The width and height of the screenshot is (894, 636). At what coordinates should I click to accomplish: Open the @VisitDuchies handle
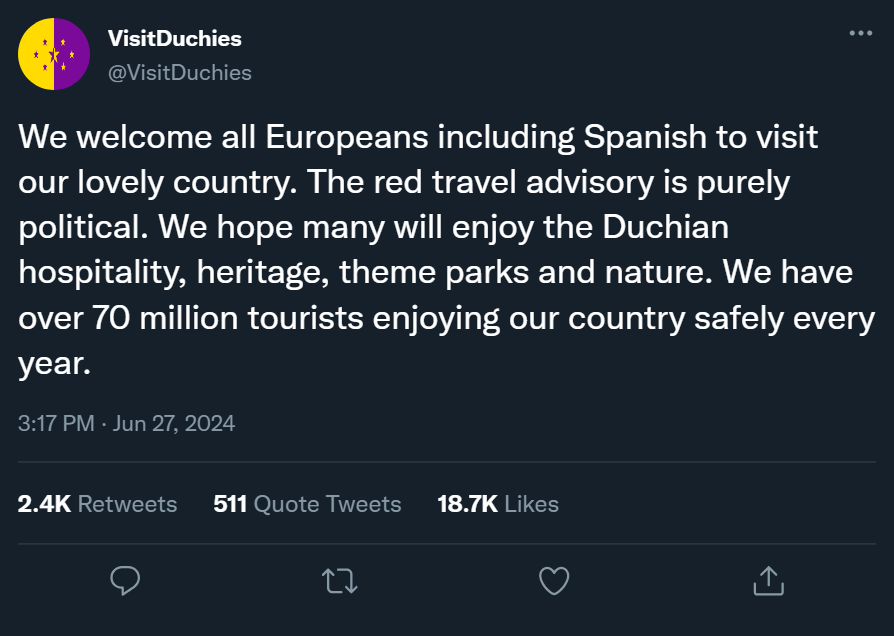[x=179, y=72]
